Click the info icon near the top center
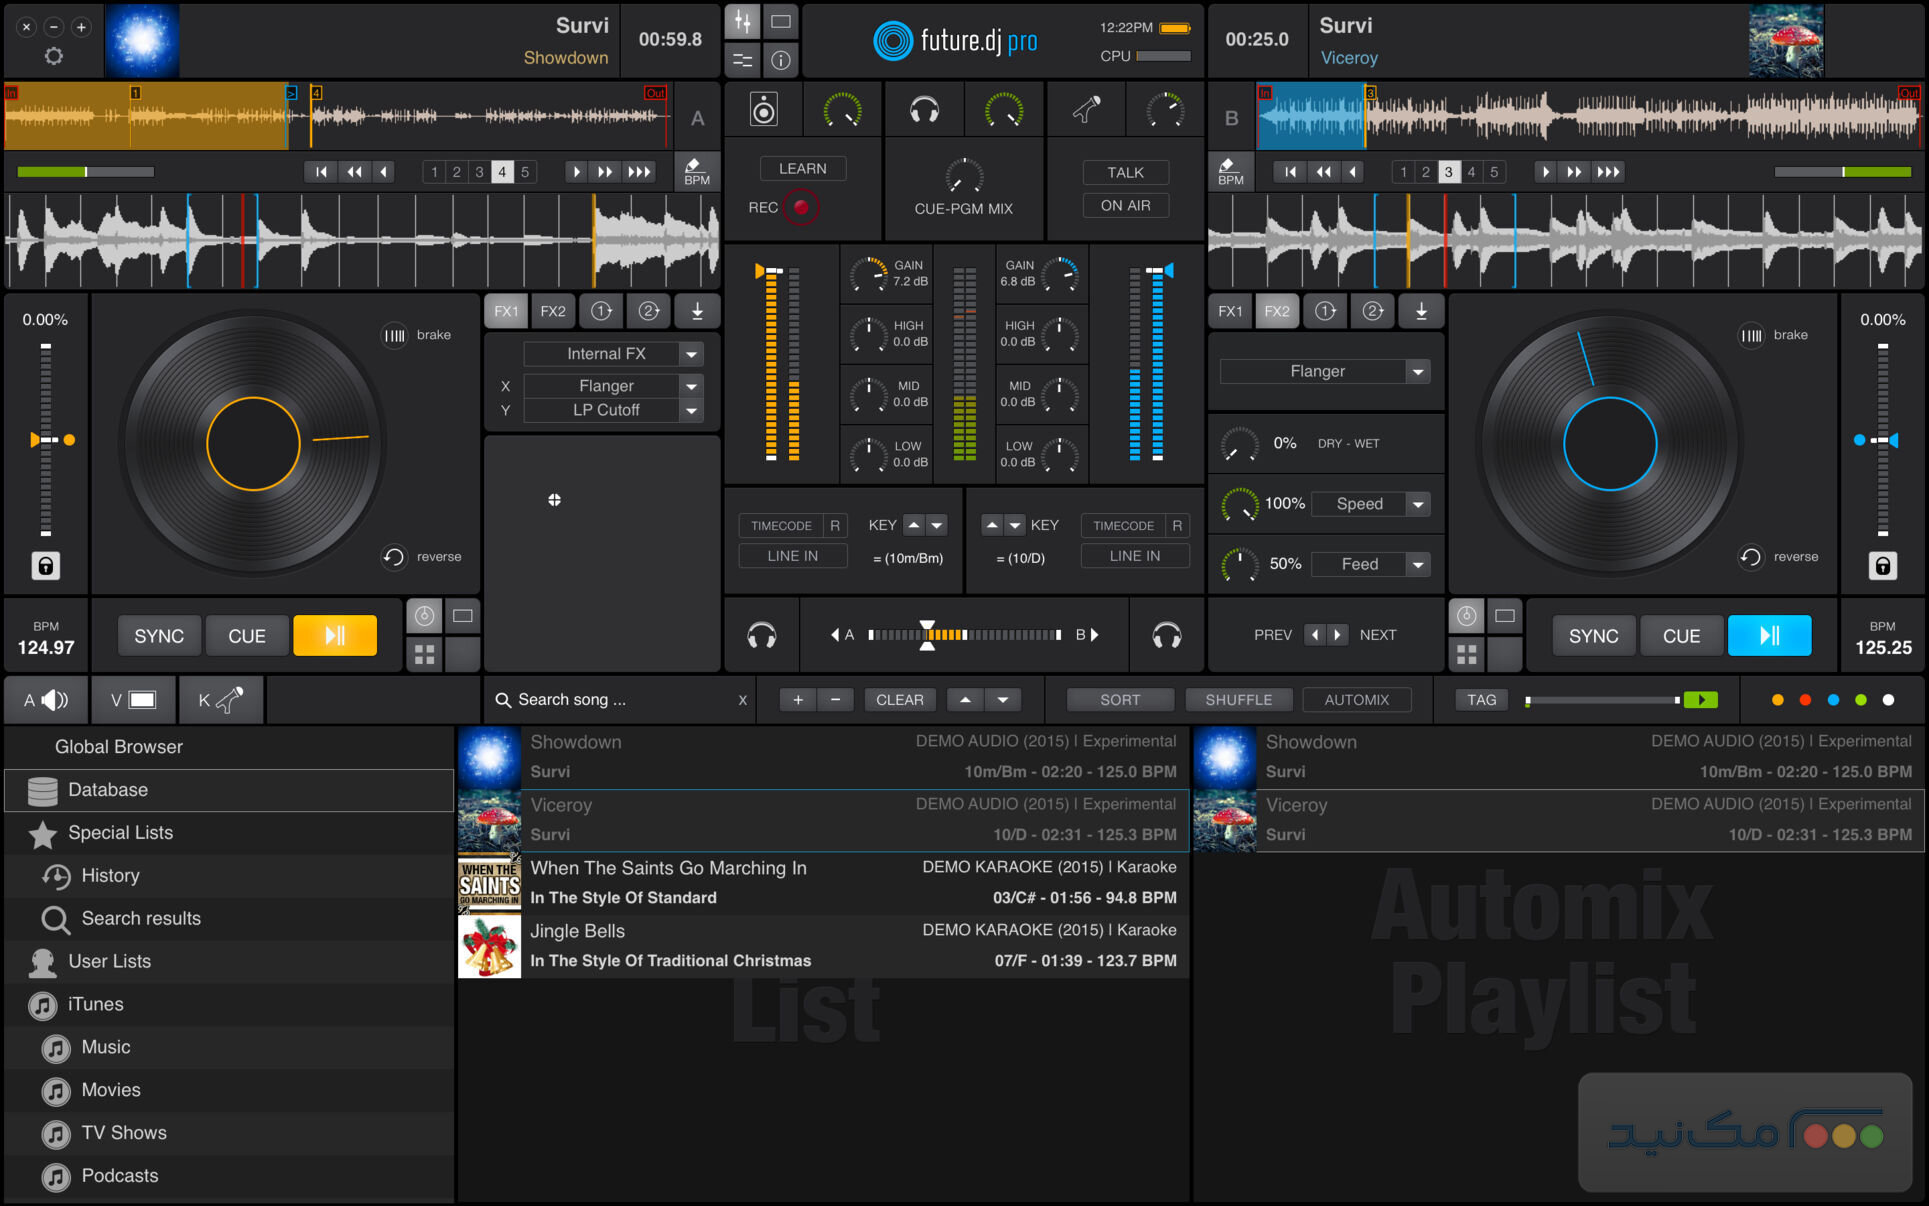This screenshot has height=1206, width=1929. click(x=781, y=61)
